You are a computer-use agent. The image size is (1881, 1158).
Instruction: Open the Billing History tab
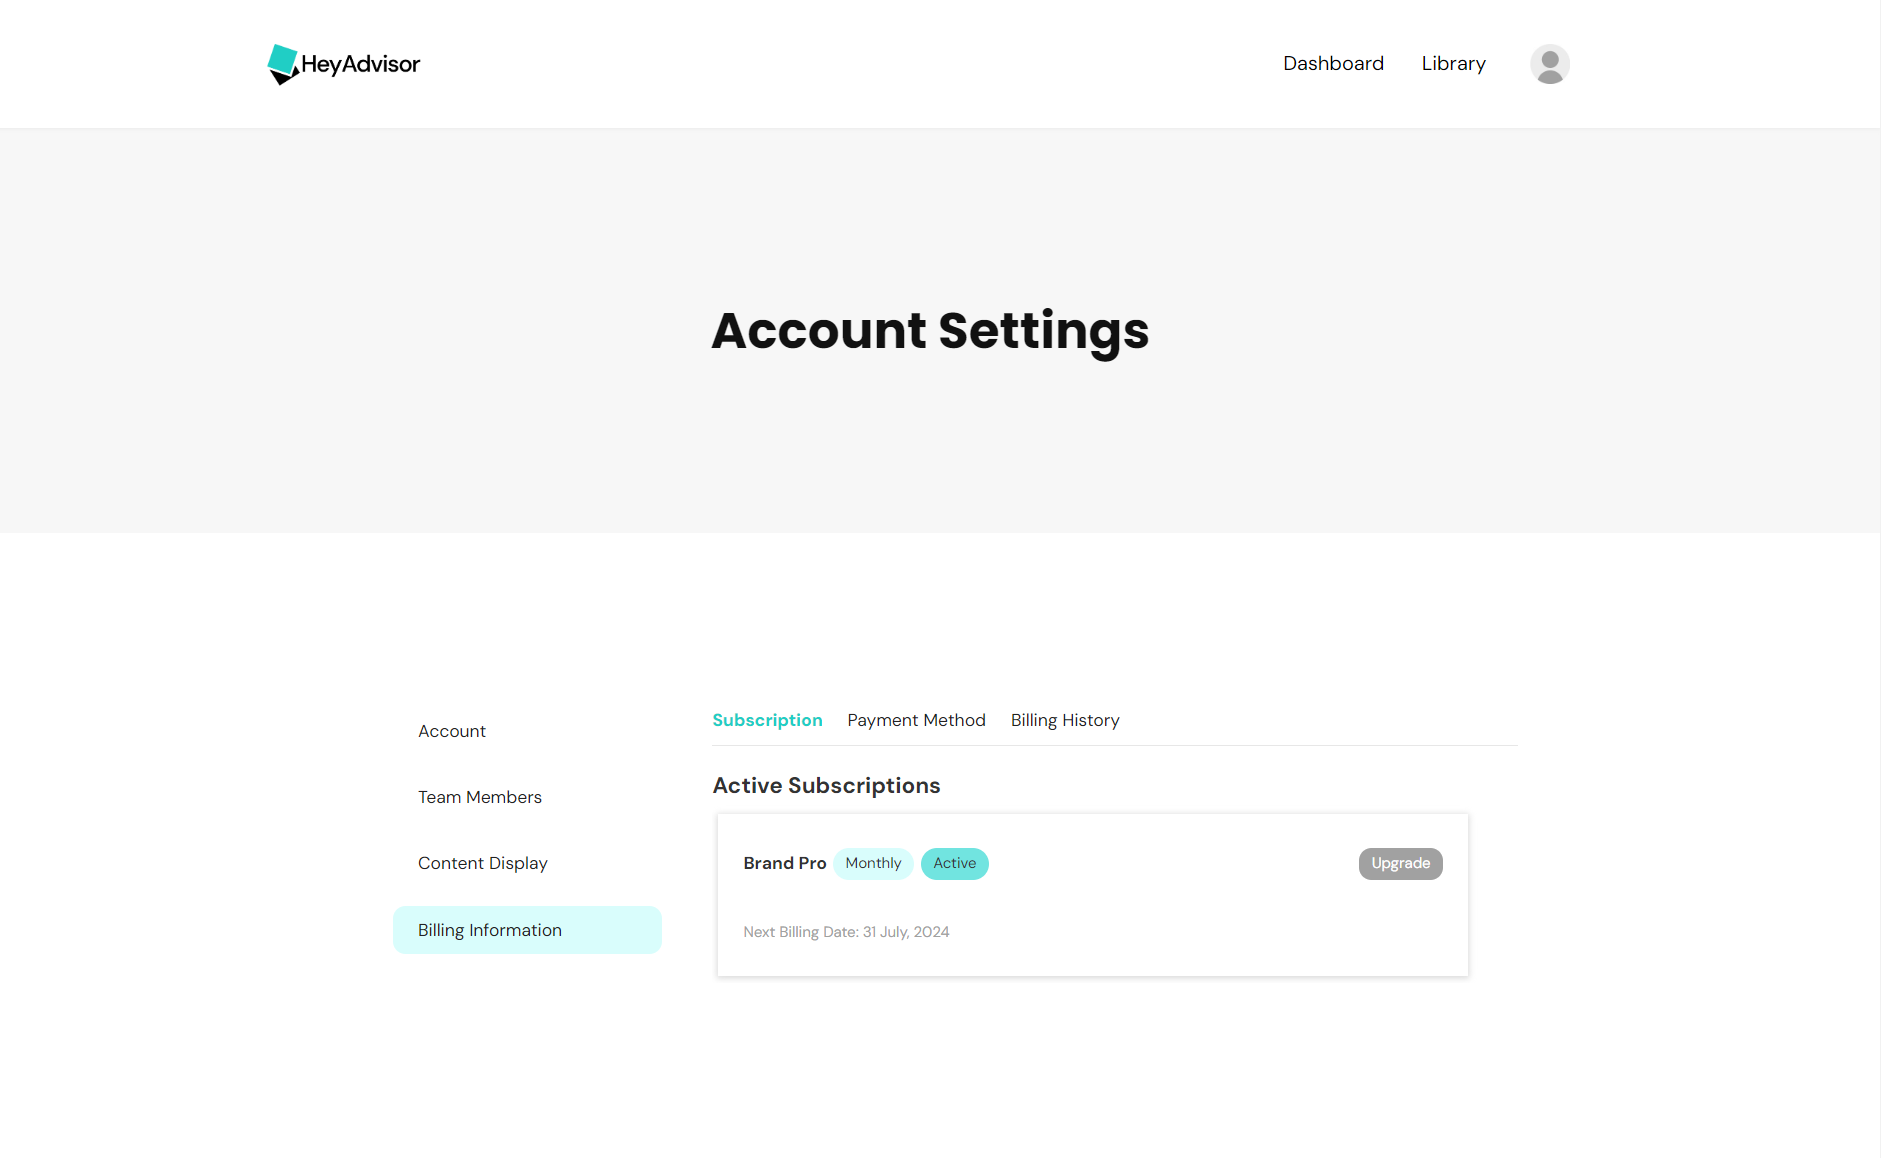[1064, 720]
